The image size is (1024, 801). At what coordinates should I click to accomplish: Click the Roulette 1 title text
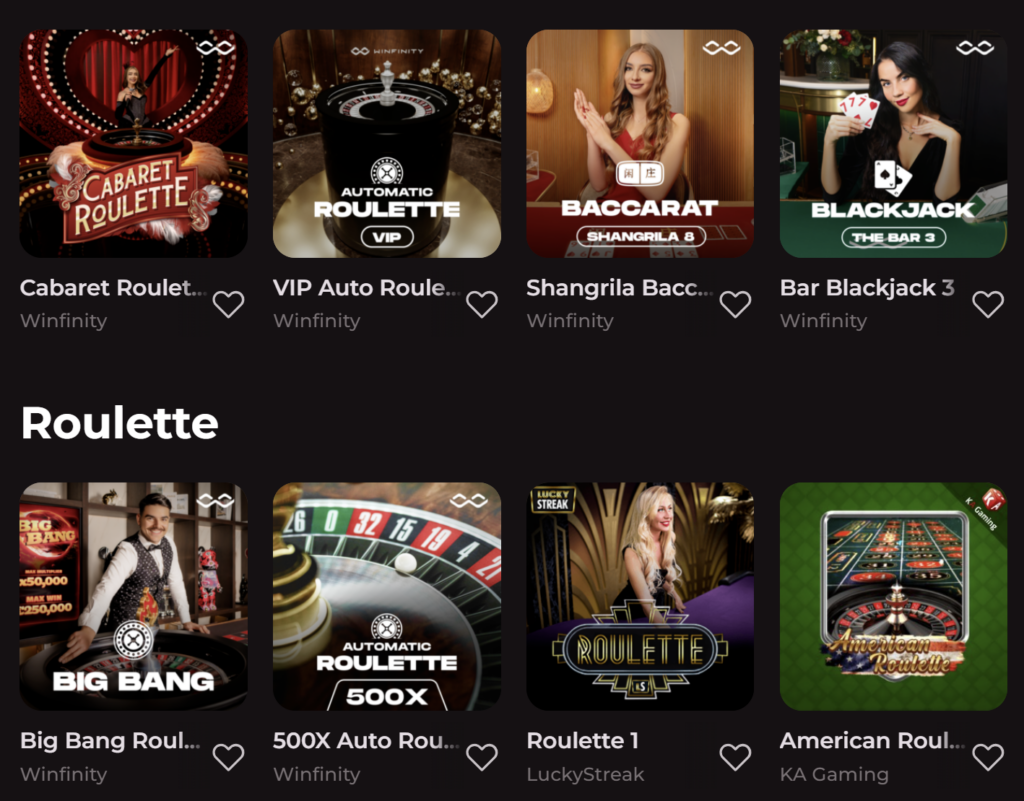pos(582,741)
